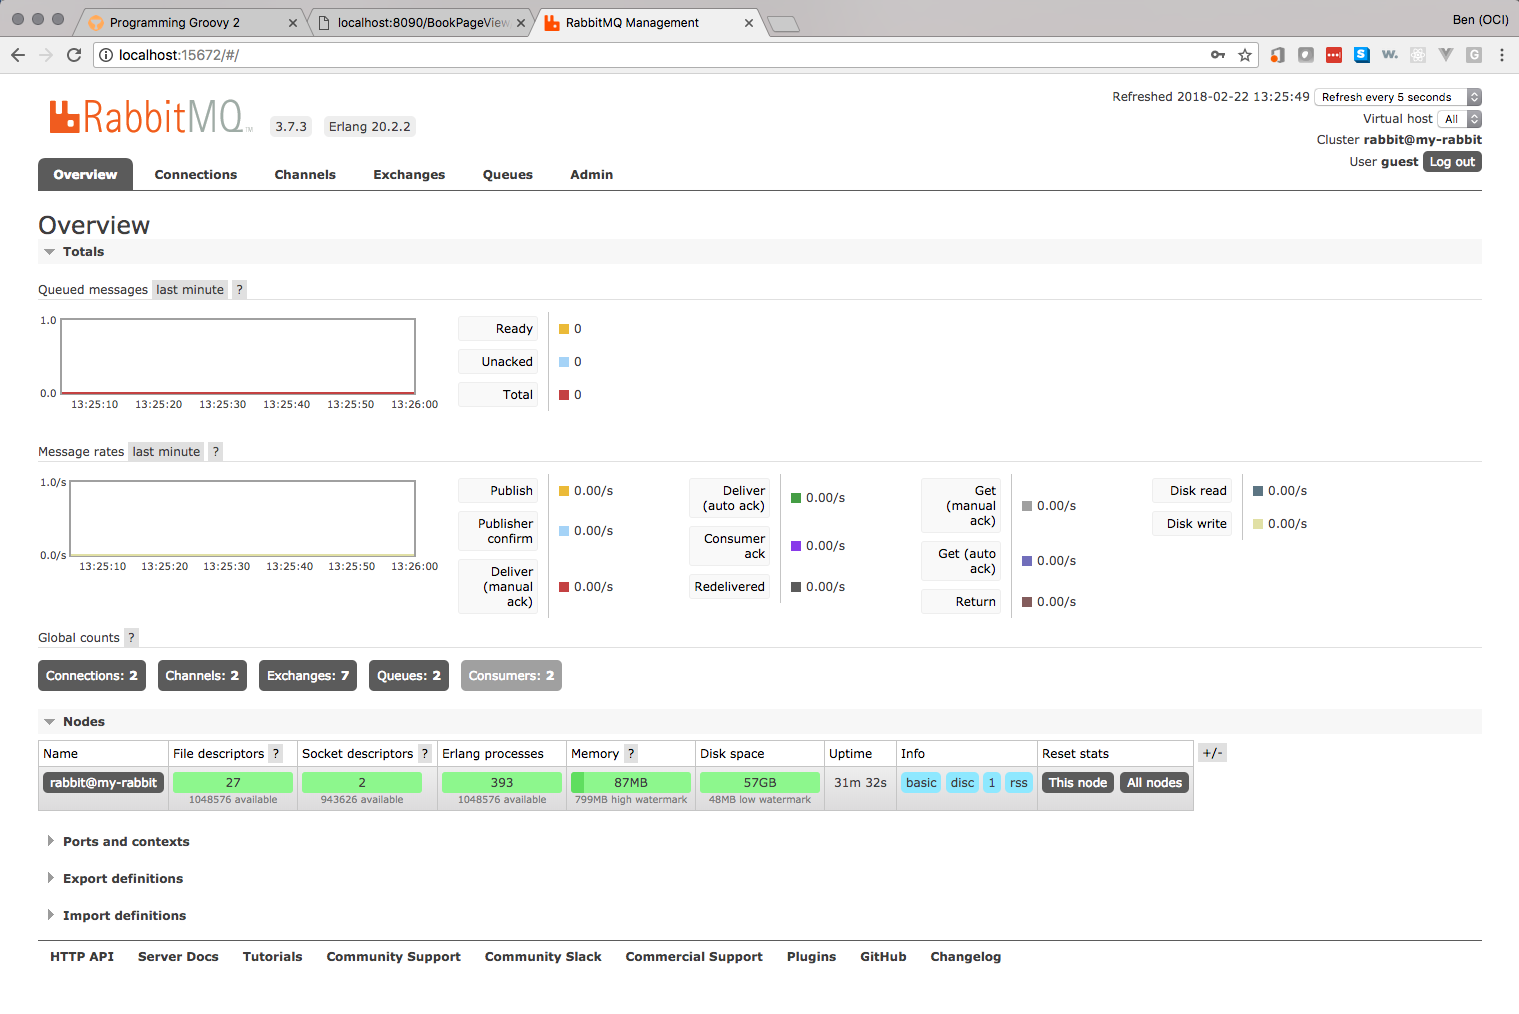The height and width of the screenshot is (1014, 1519).
Task: Open the React DevTools extension icon
Action: point(1418,55)
